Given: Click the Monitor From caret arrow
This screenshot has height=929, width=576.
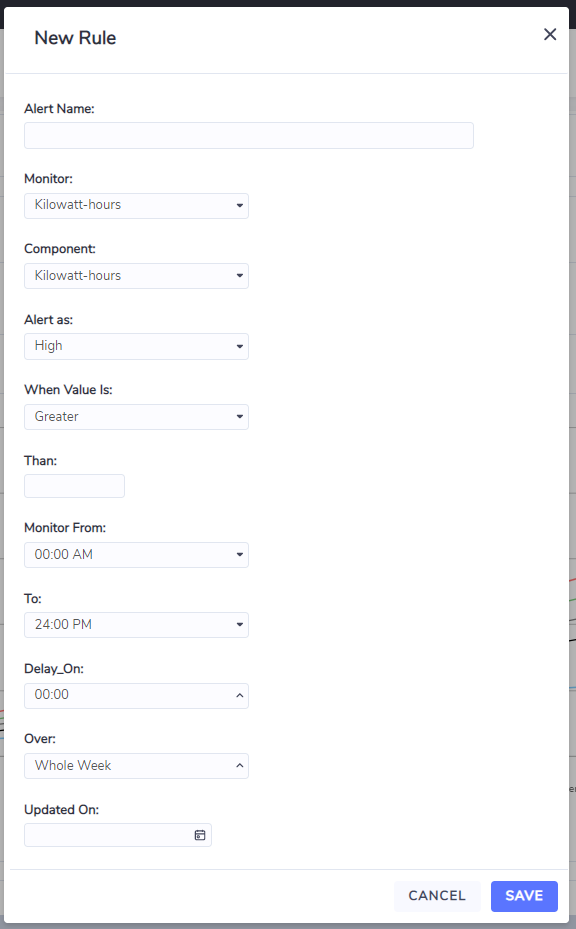Looking at the screenshot, I should [x=239, y=555].
